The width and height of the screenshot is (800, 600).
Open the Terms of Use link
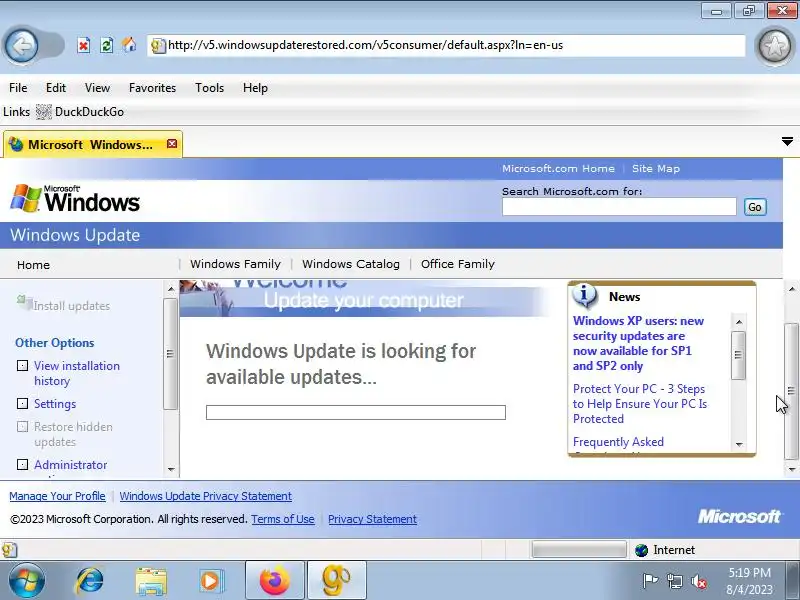tap(283, 519)
